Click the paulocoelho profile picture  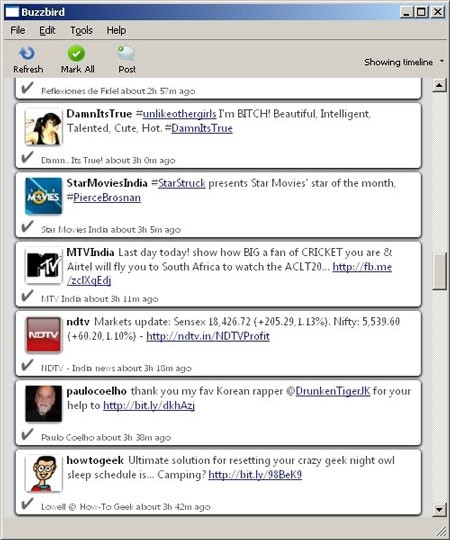pyautogui.click(x=44, y=404)
